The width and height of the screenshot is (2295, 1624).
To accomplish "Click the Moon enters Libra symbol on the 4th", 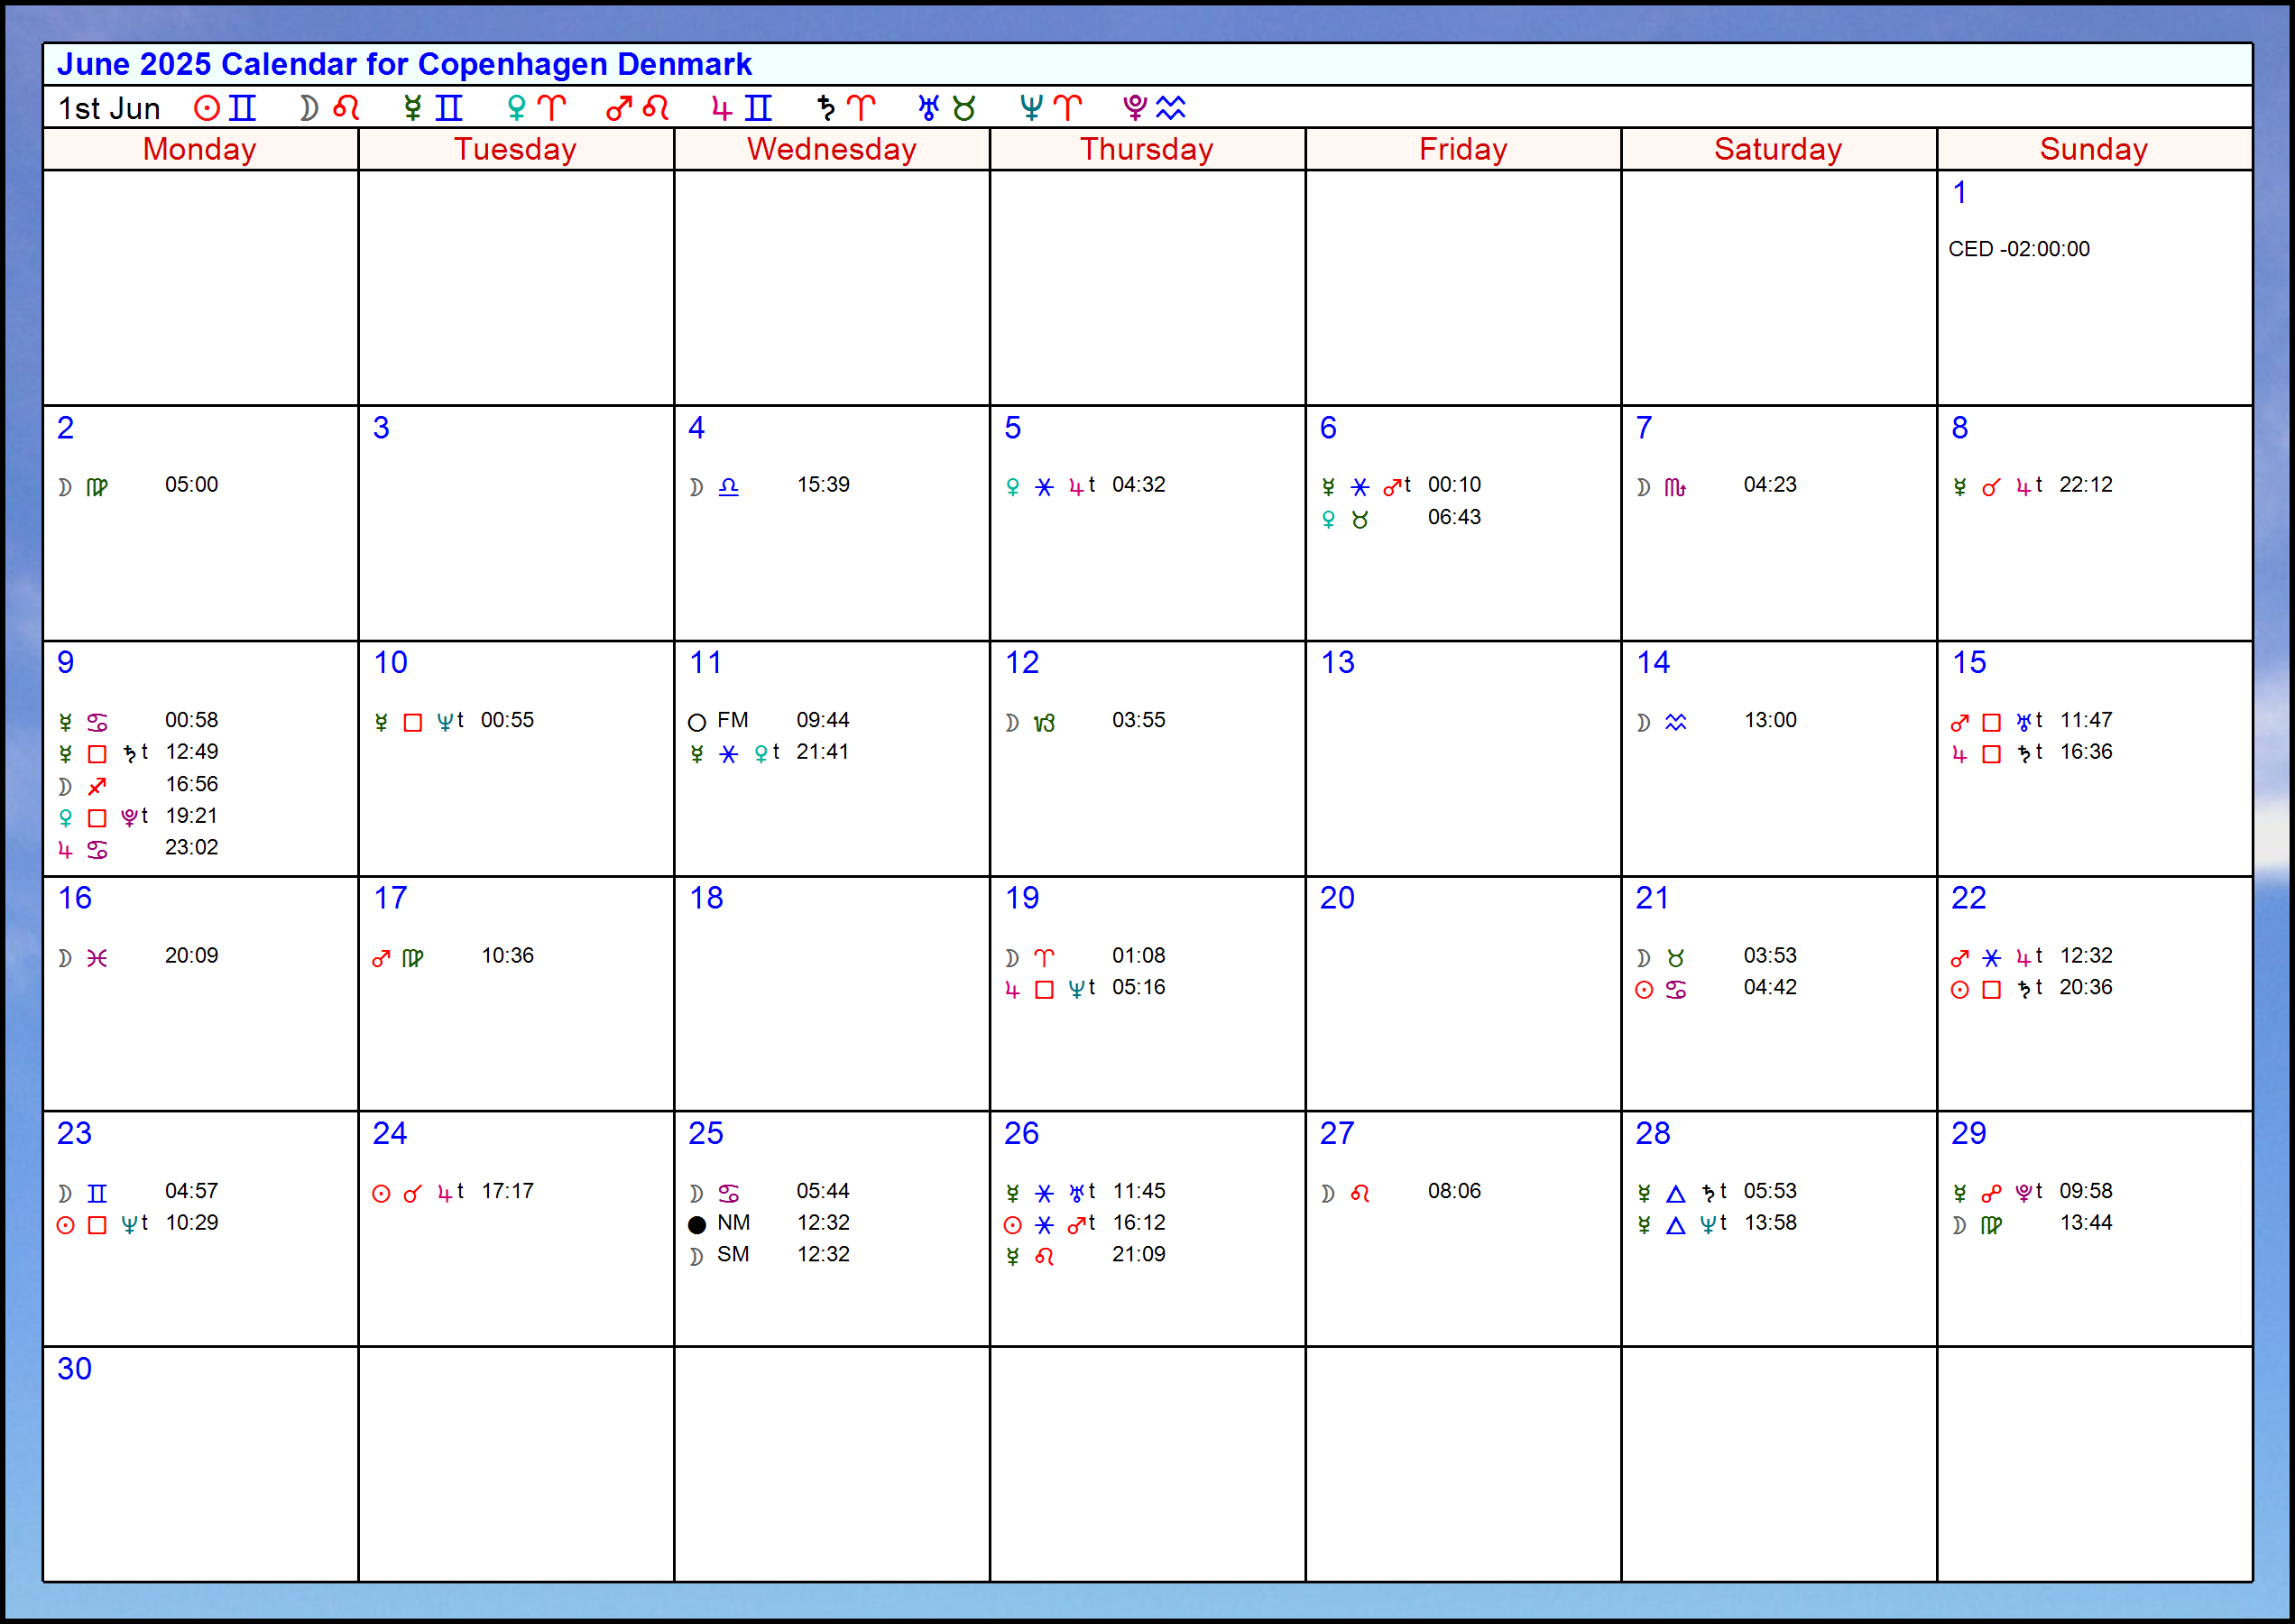I will pyautogui.click(x=728, y=487).
